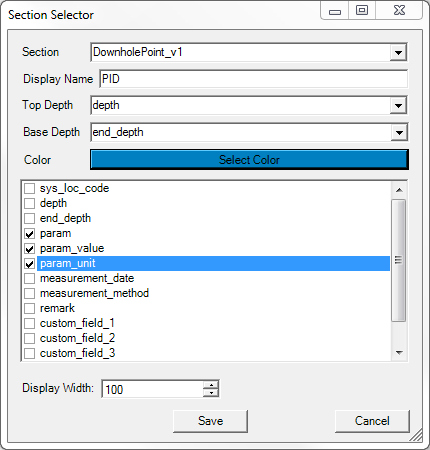Maximize the Section Selector window
The width and height of the screenshot is (430, 450).
[x=362, y=11]
